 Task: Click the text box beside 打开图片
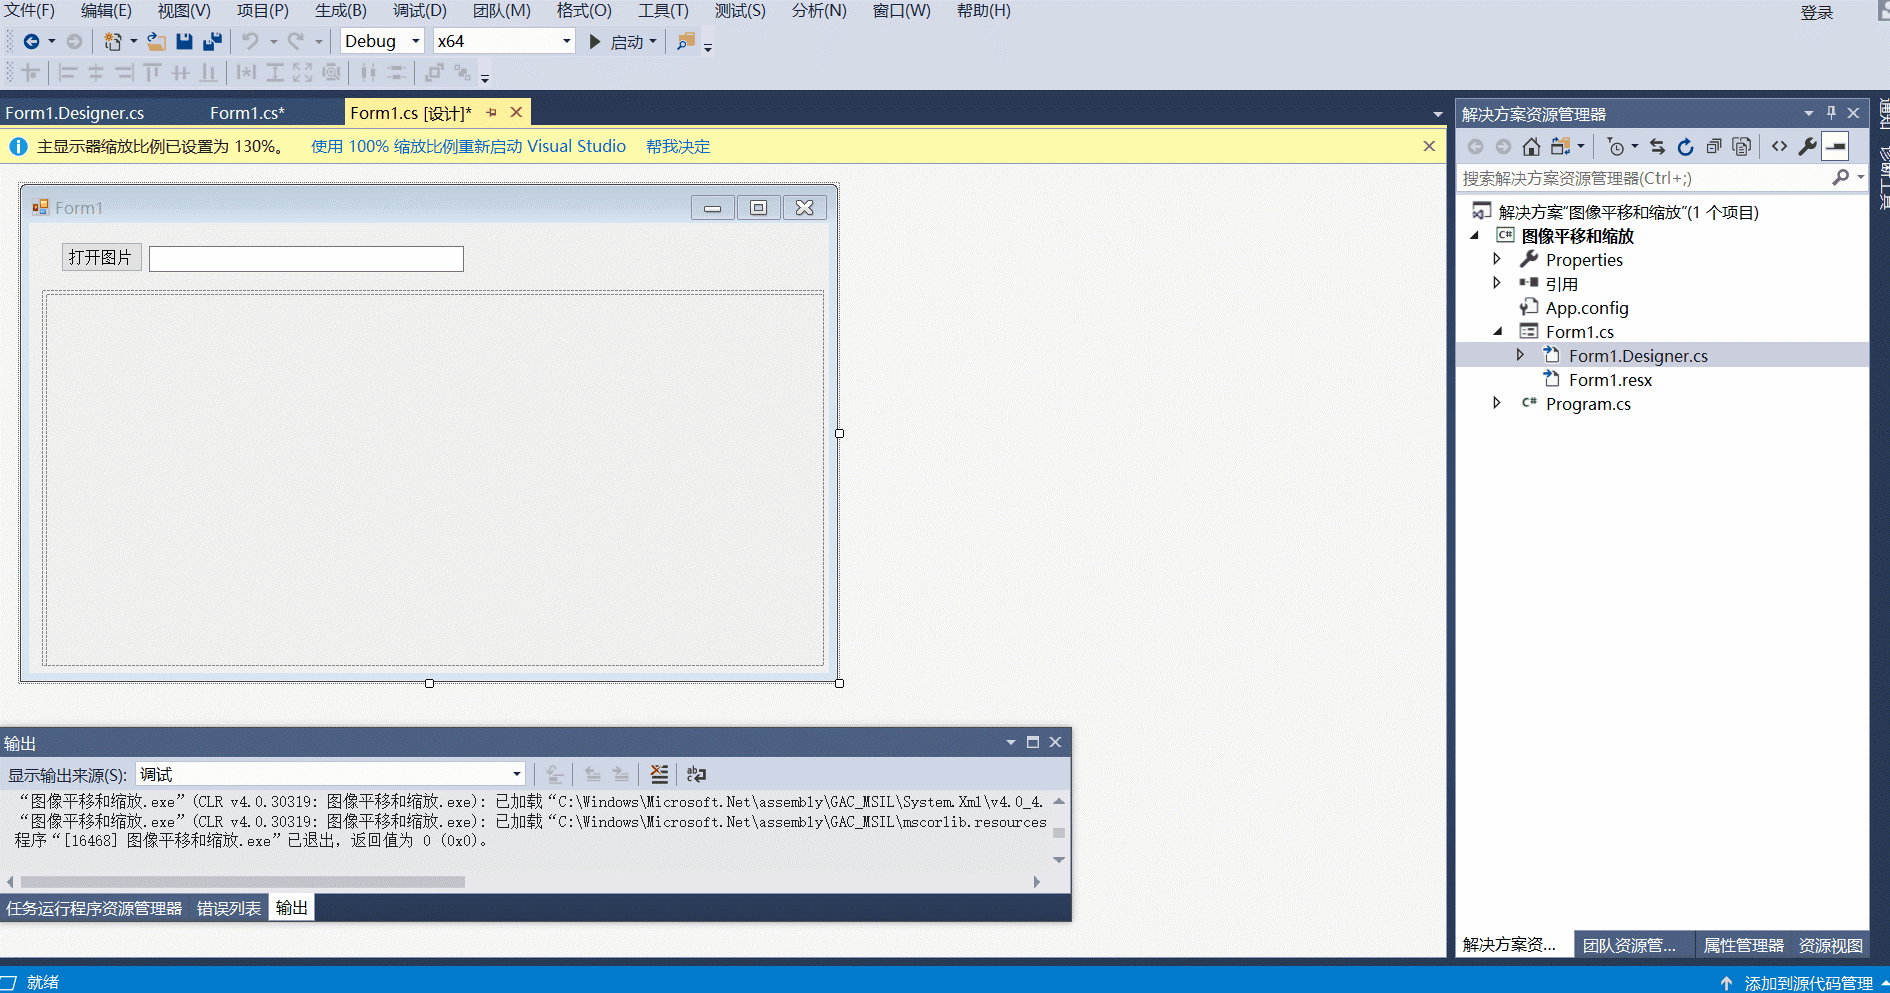[x=306, y=259]
